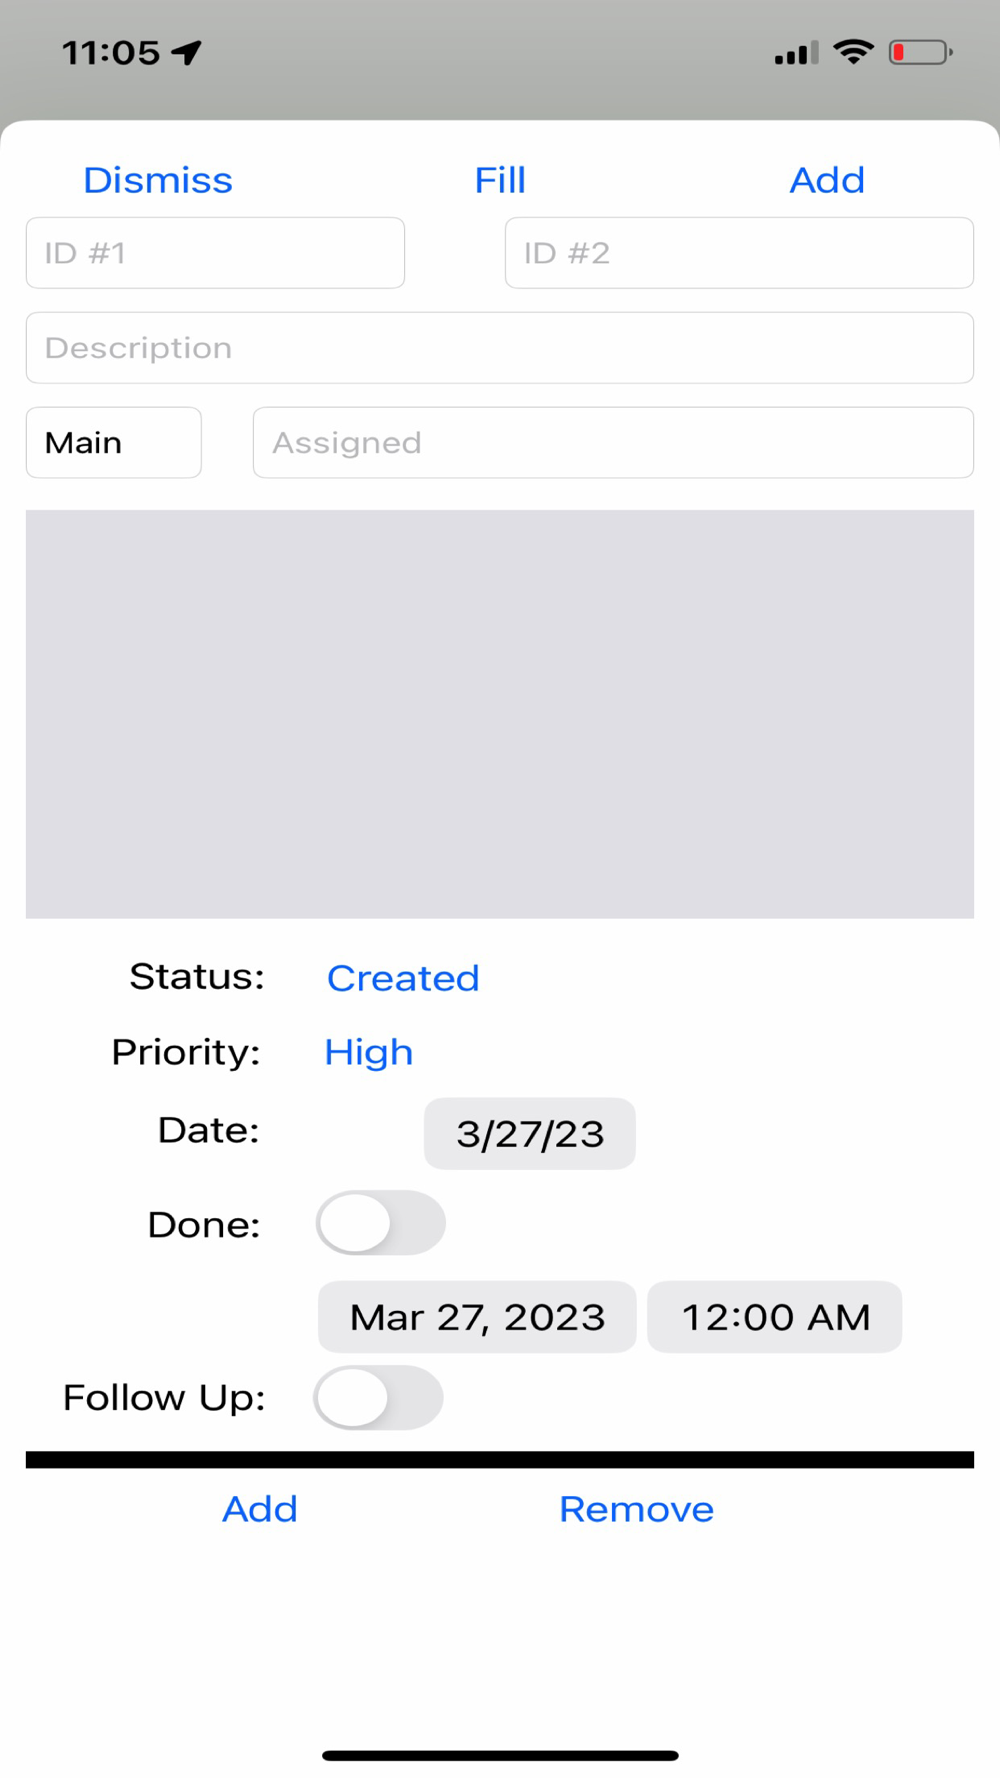Tap the top-right Add button
This screenshot has width=1000, height=1778.
[x=827, y=180]
